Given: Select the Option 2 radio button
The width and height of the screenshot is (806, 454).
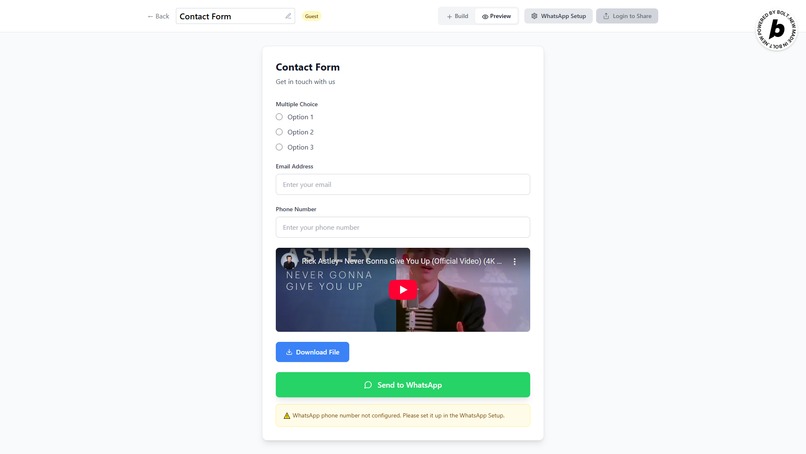Looking at the screenshot, I should pyautogui.click(x=279, y=132).
